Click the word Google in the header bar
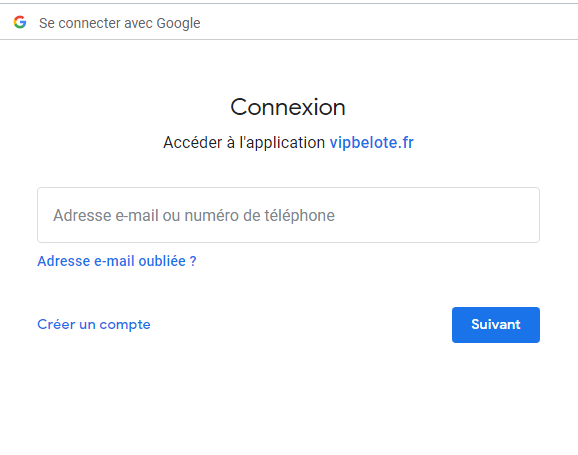Screen dimensions: 578x455 click(178, 24)
